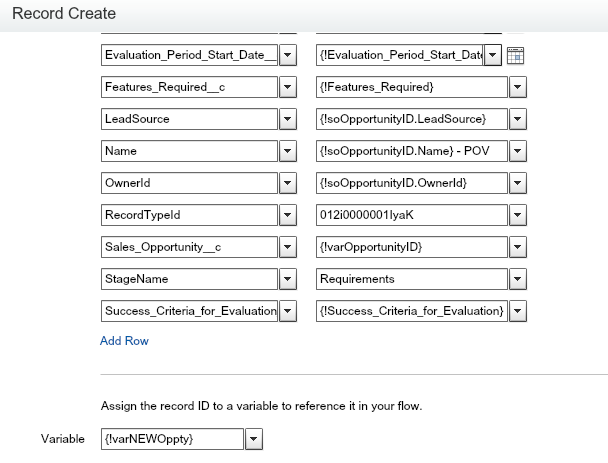Open value dropdown for {!Features_Required}

point(517,88)
